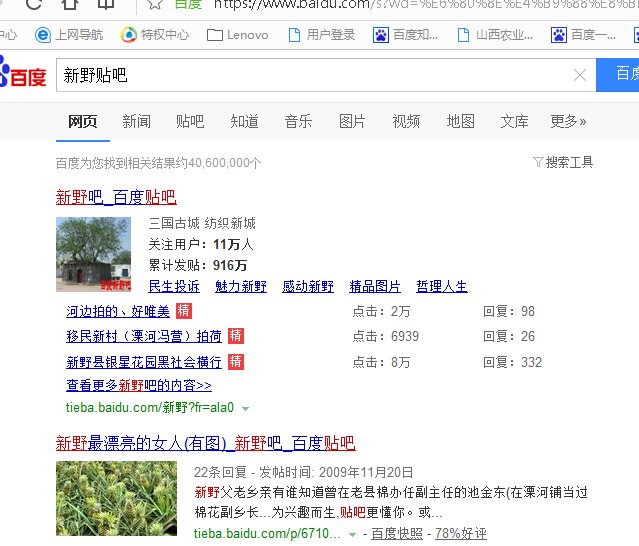Click the text 点击：6939
The width and height of the screenshot is (639, 546).
pos(386,336)
